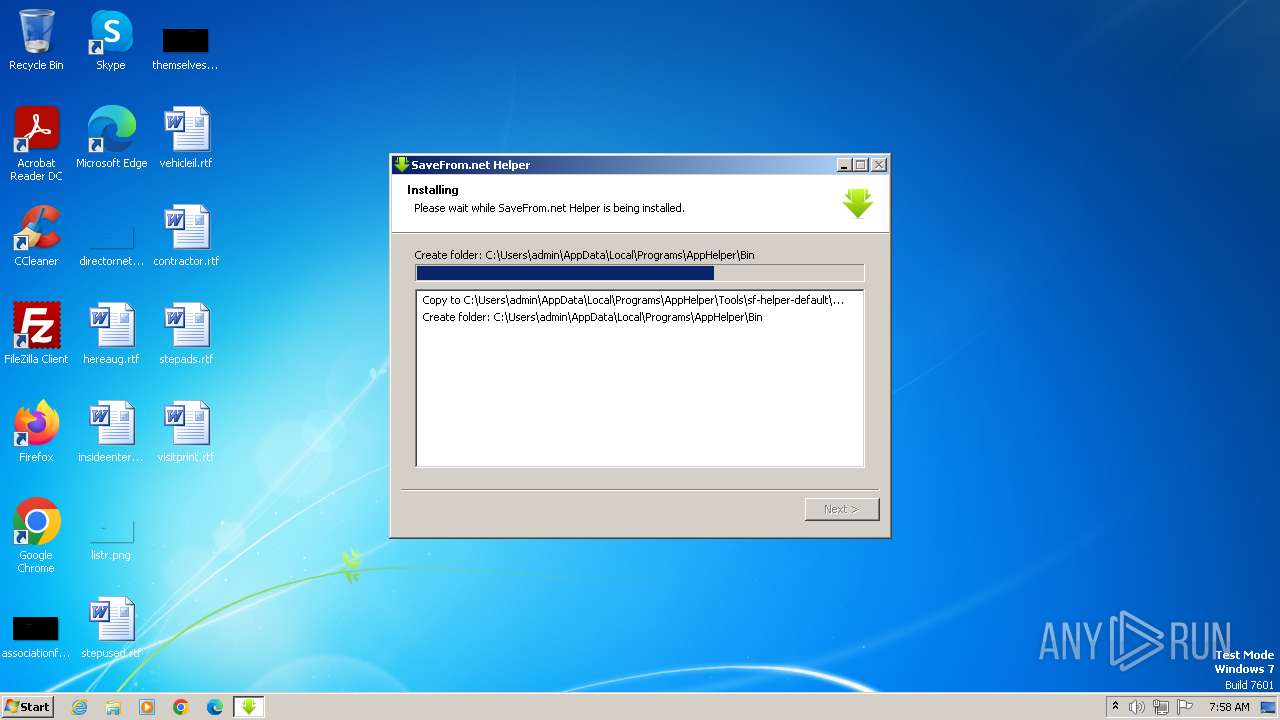This screenshot has height=720, width=1280.
Task: Click the disabled Next > button
Action: (x=842, y=509)
